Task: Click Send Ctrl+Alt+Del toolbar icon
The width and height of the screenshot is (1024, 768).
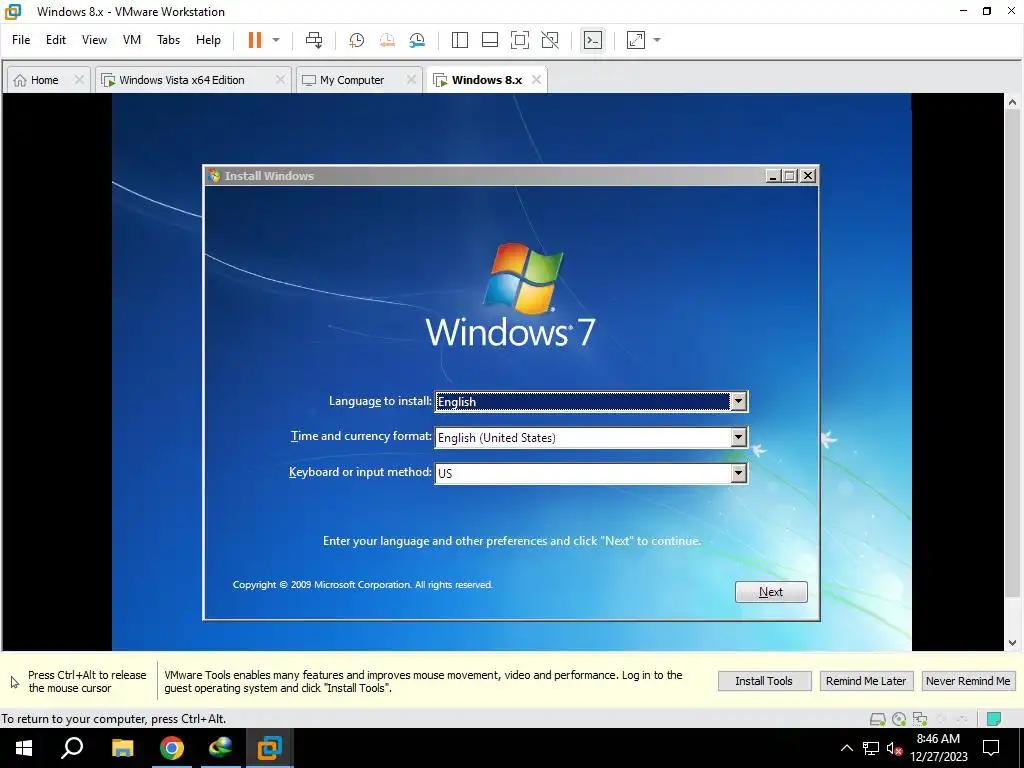Action: (314, 40)
